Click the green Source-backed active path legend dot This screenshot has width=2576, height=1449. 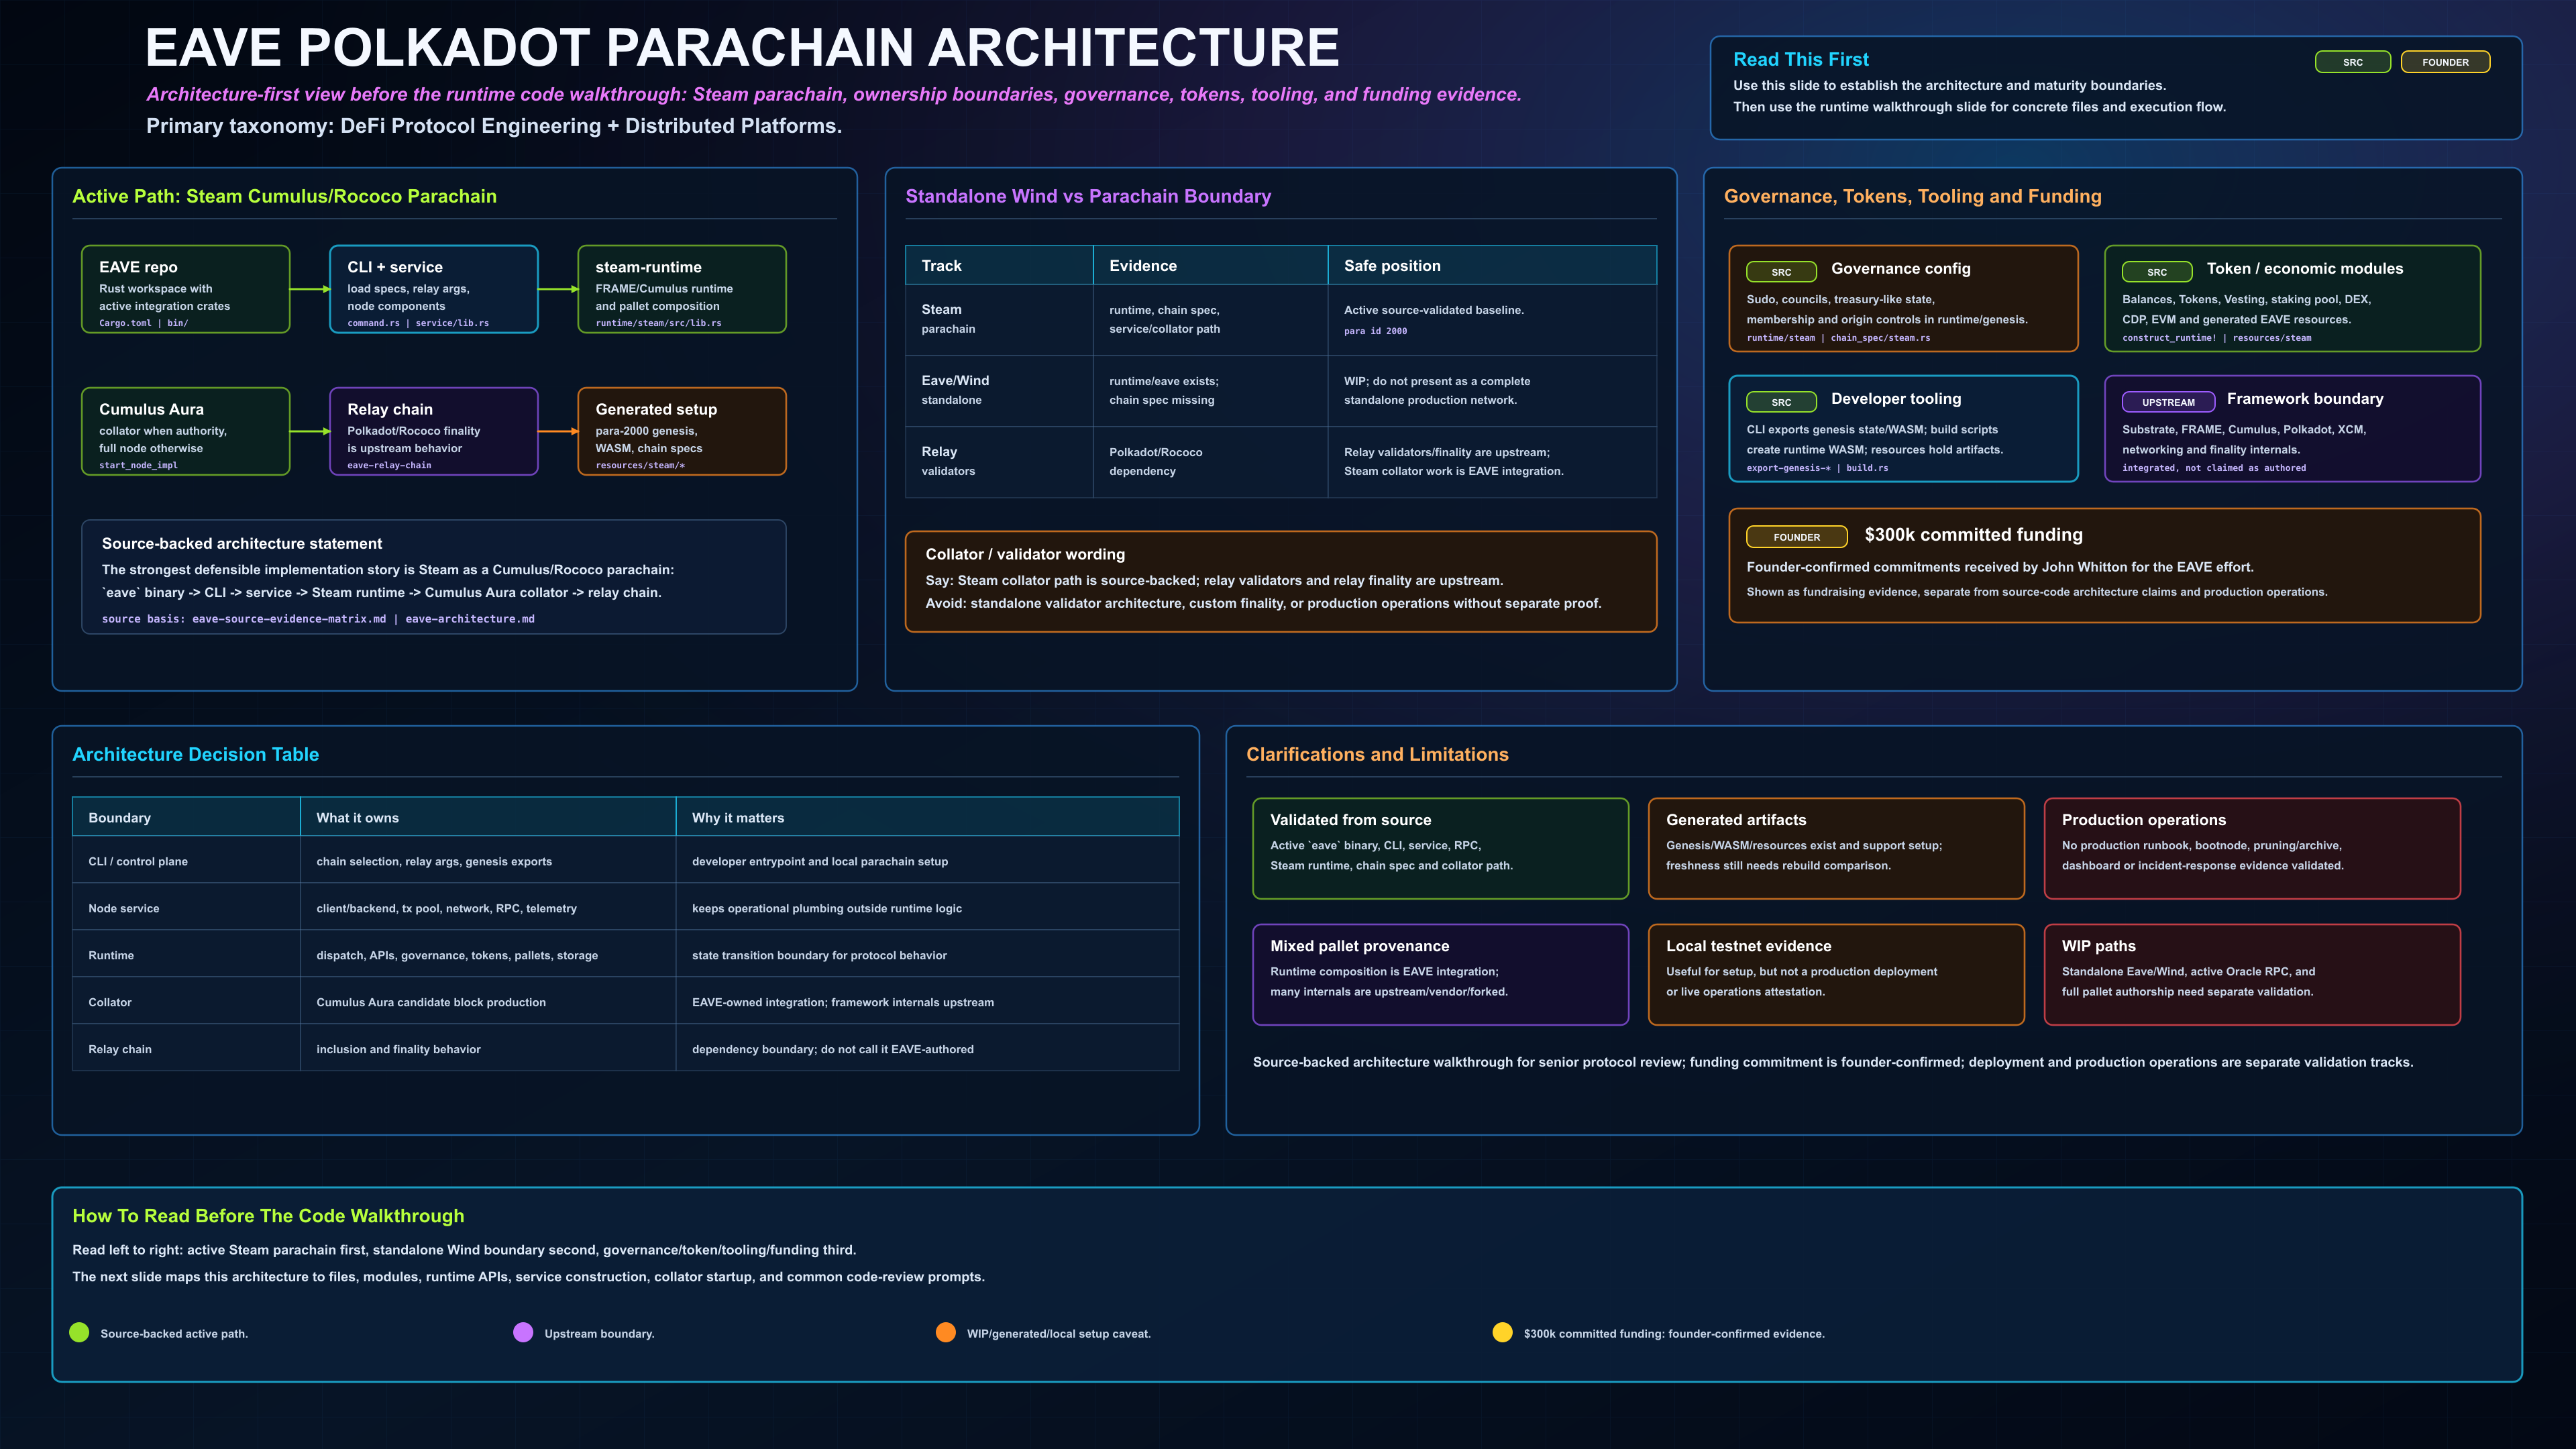click(79, 1332)
